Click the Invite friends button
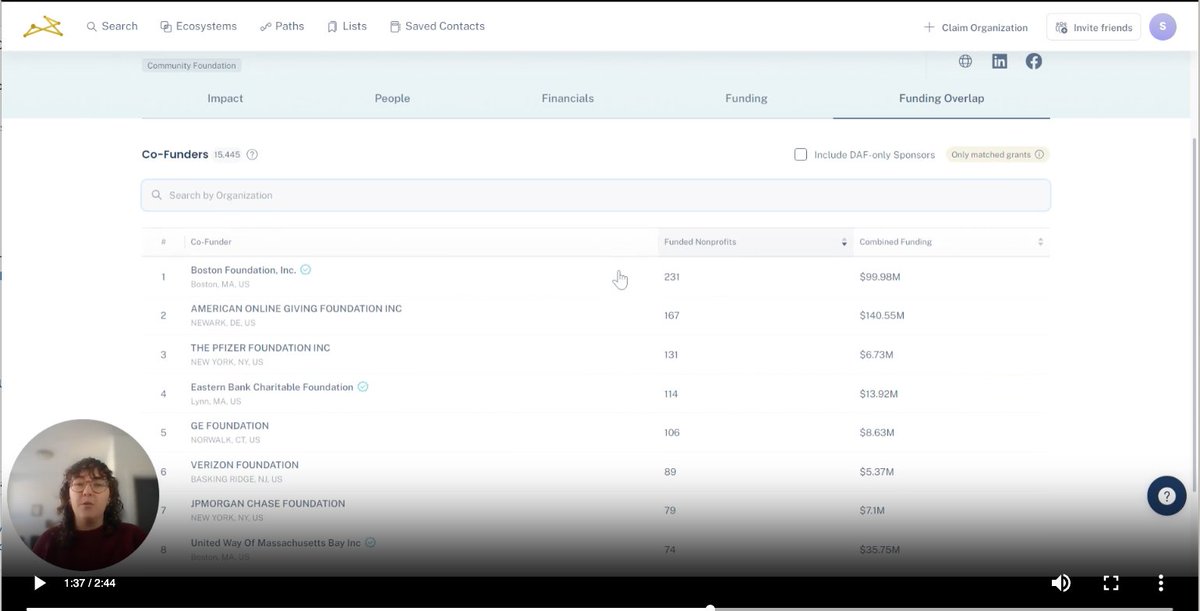This screenshot has height=611, width=1200. [1093, 26]
